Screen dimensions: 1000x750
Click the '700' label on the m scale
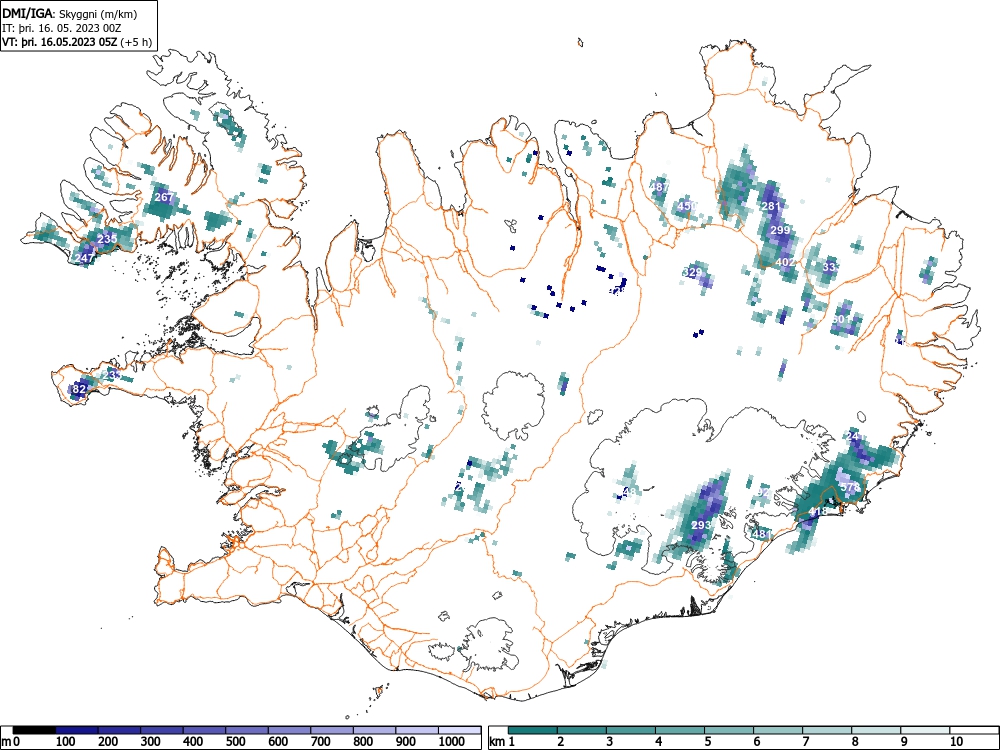(x=321, y=742)
